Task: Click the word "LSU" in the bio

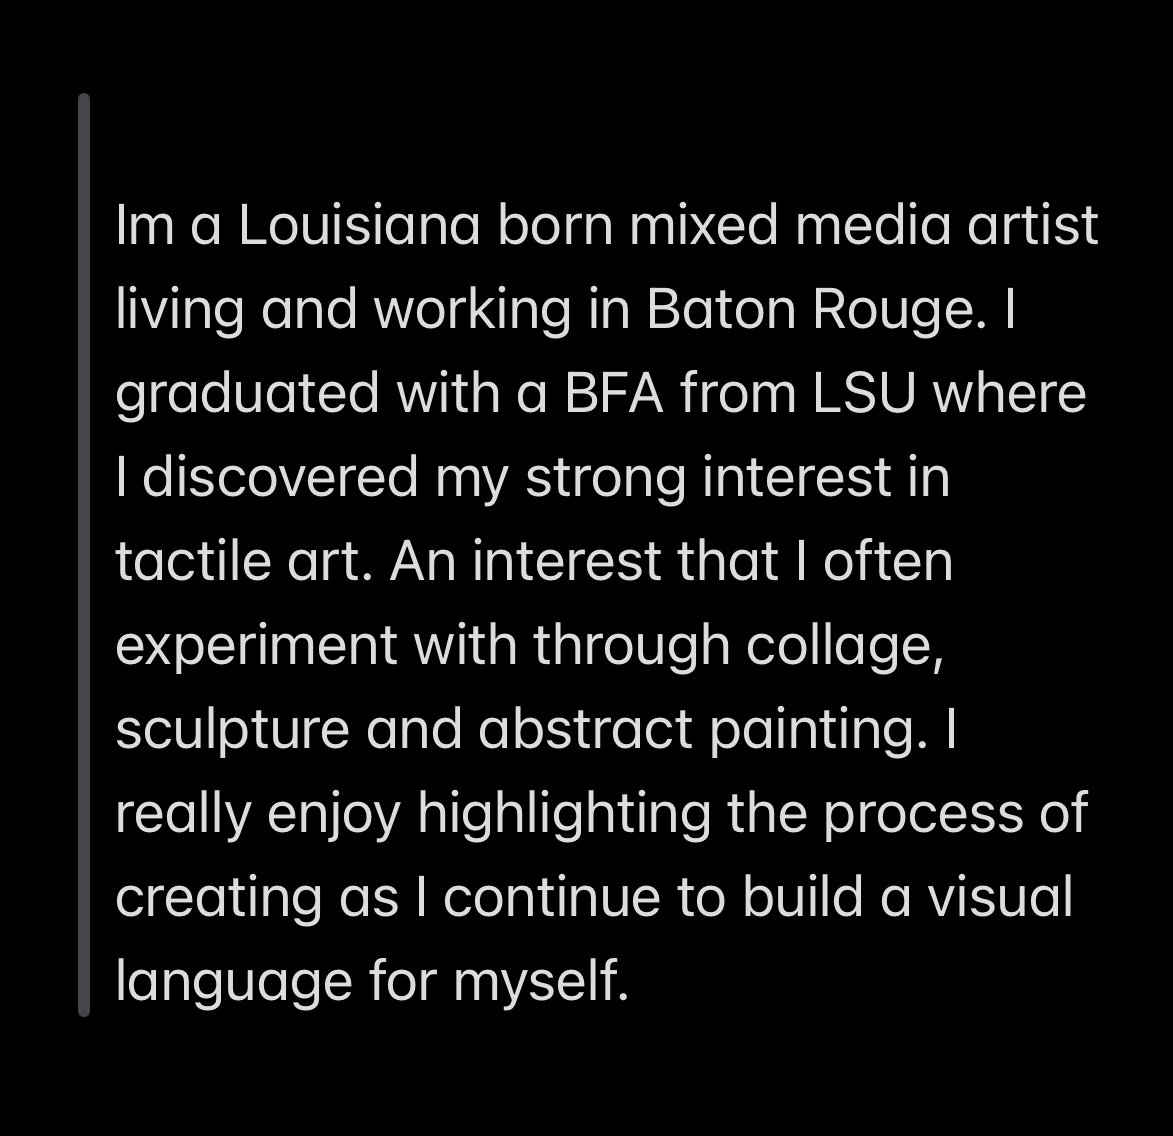Action: pos(864,393)
